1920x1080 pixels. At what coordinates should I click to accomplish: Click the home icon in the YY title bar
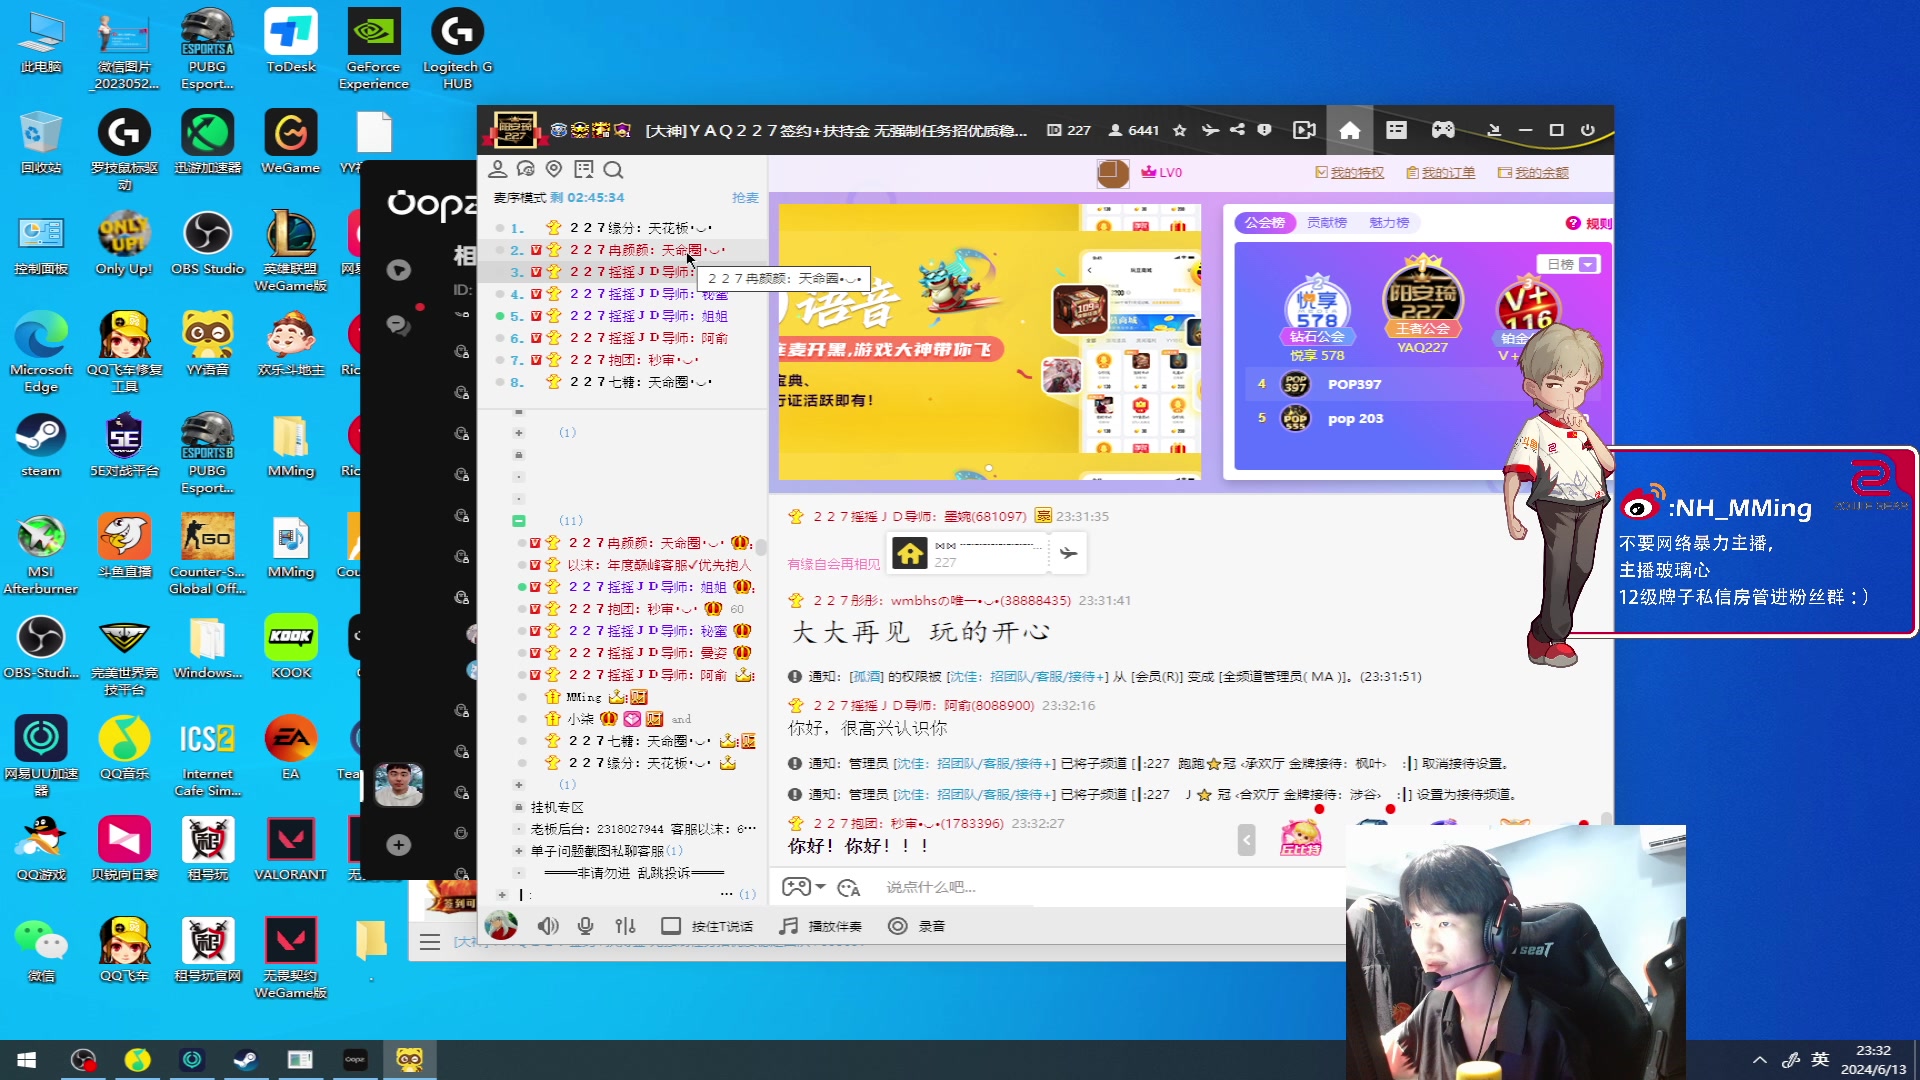coord(1350,130)
